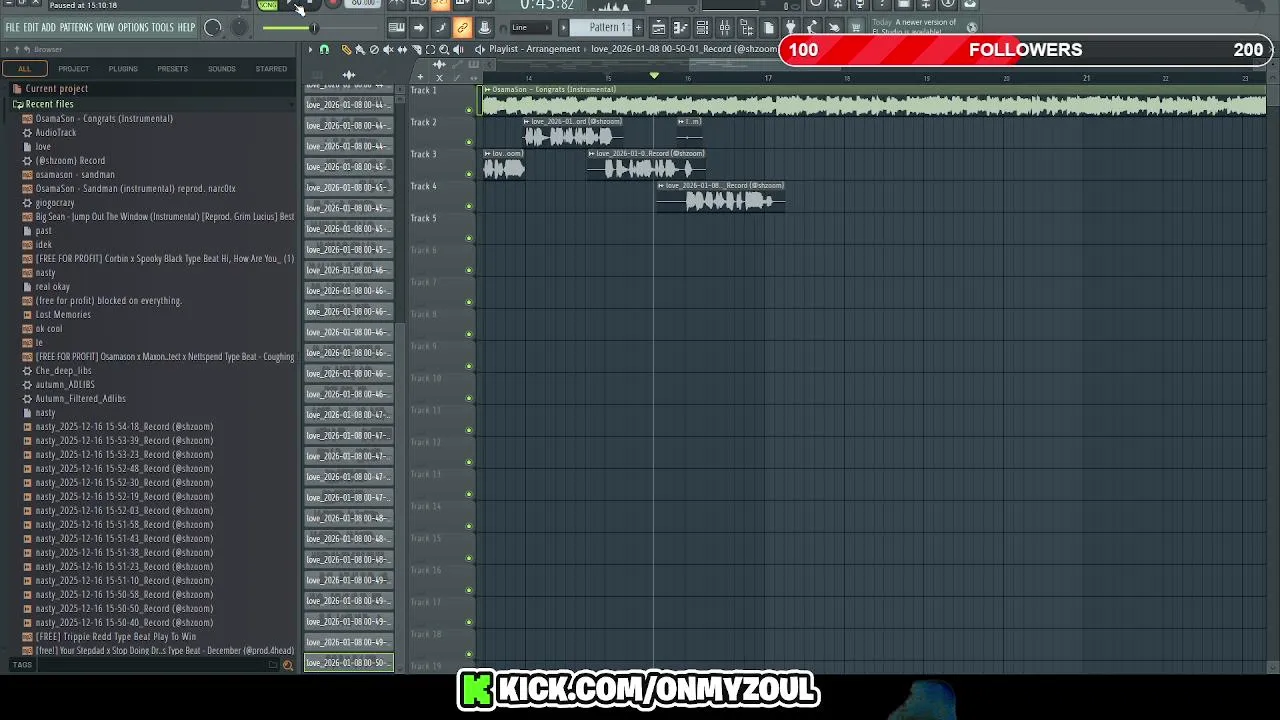Select Autumn_Filtered_Adlibs item
This screenshot has width=1280, height=720.
point(80,399)
